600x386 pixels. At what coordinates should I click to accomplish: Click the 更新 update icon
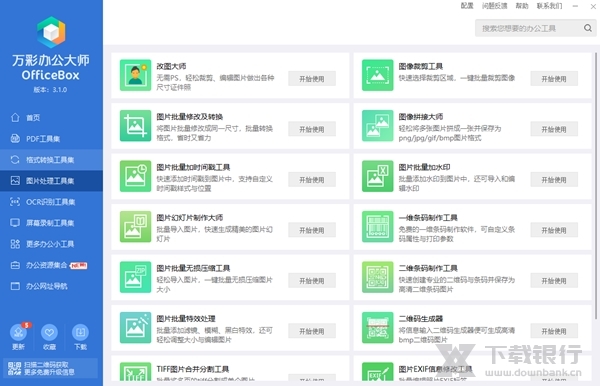[x=18, y=332]
